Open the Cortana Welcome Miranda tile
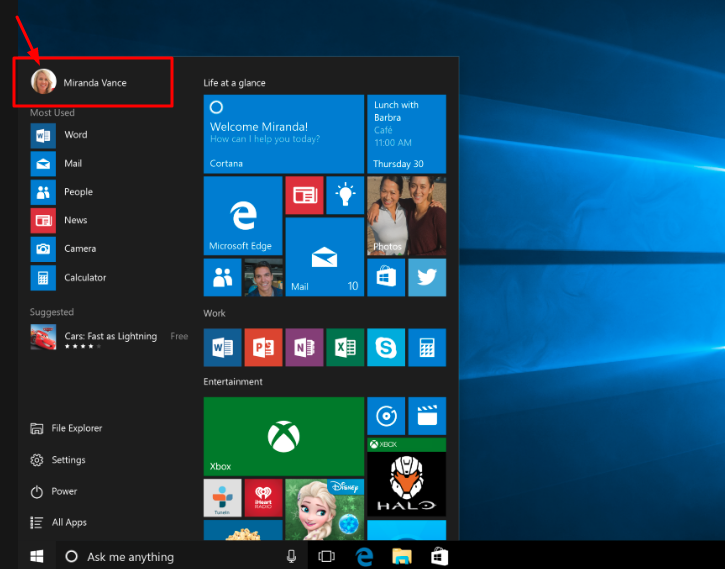The image size is (725, 569). point(283,134)
